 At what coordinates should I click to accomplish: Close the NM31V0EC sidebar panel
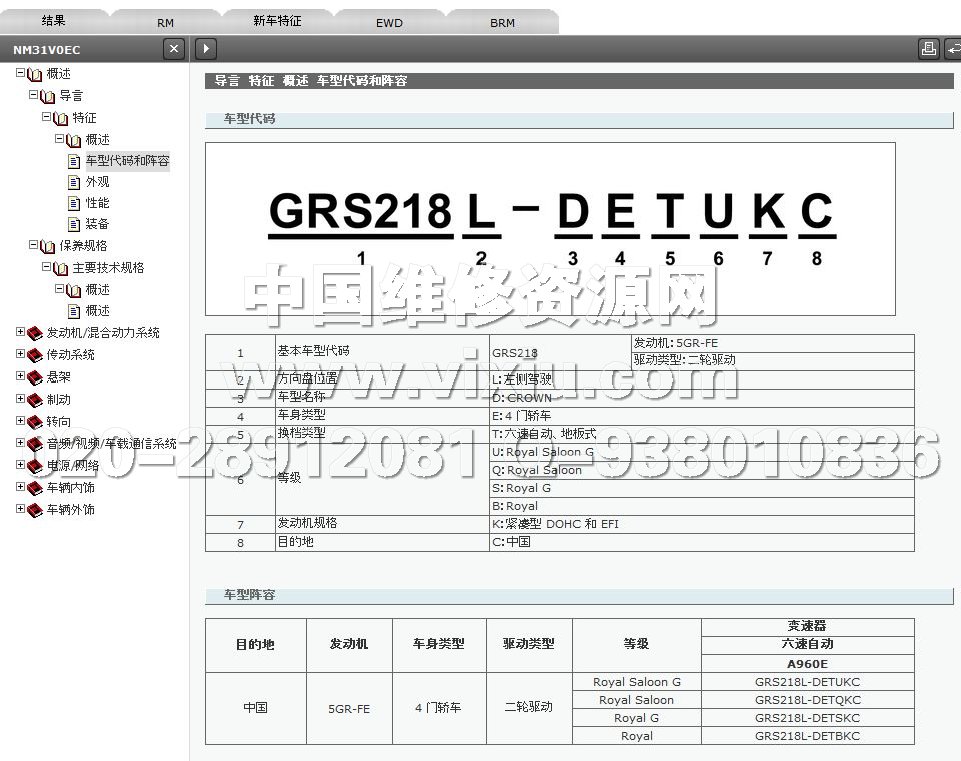click(x=174, y=49)
